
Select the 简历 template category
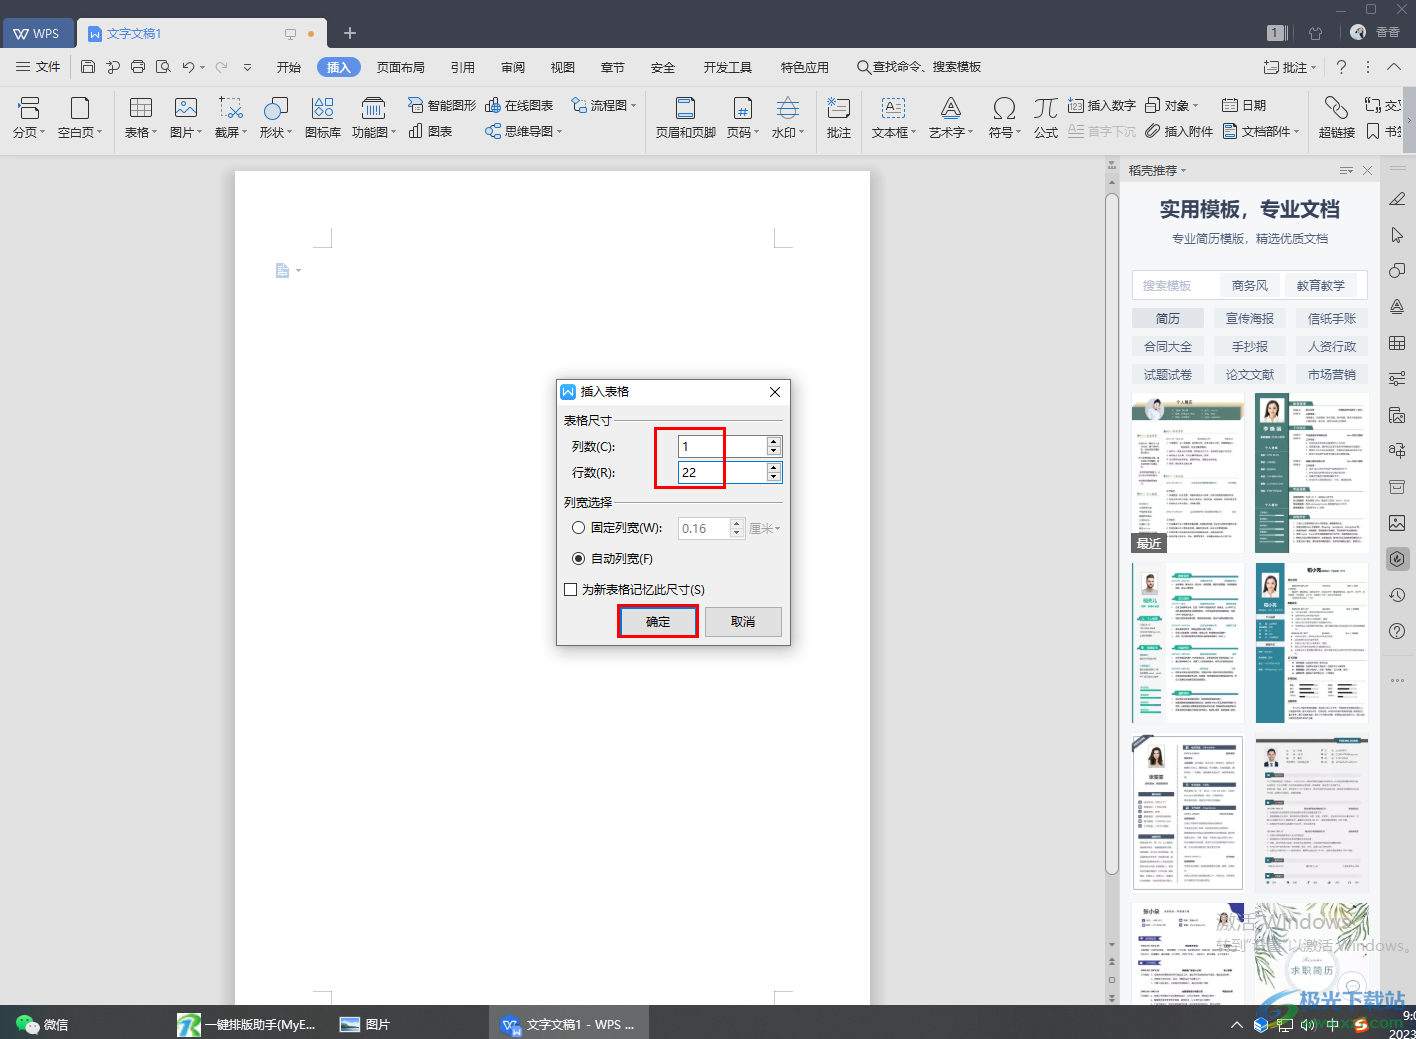coord(1168,318)
